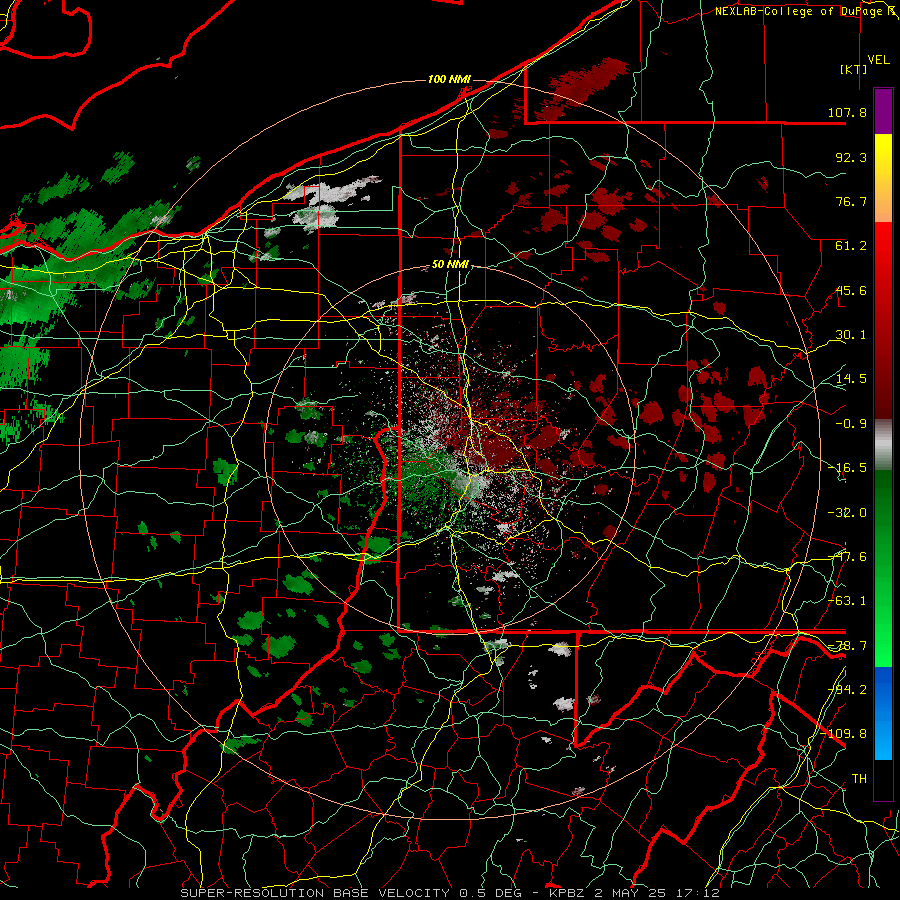
Task: Click the VEL legend title
Action: click(x=878, y=60)
